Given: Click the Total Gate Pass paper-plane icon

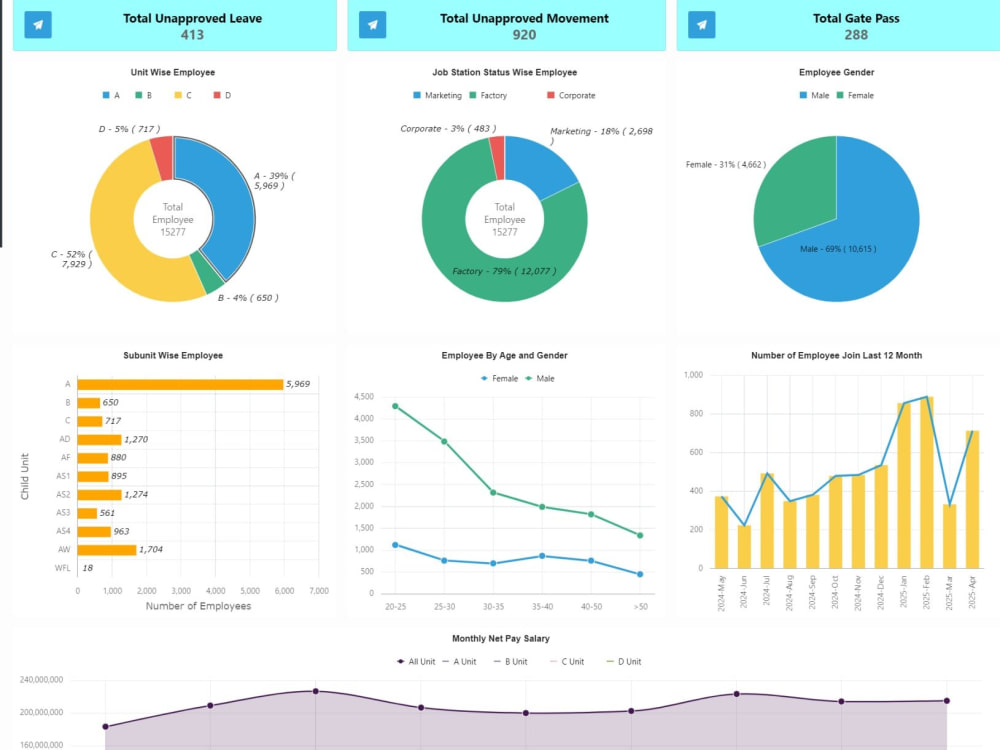Looking at the screenshot, I should [x=702, y=25].
